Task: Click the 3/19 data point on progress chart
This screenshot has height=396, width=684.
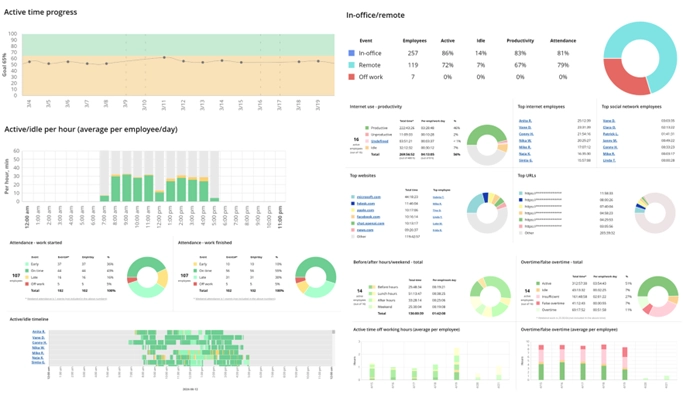Action: [318, 61]
